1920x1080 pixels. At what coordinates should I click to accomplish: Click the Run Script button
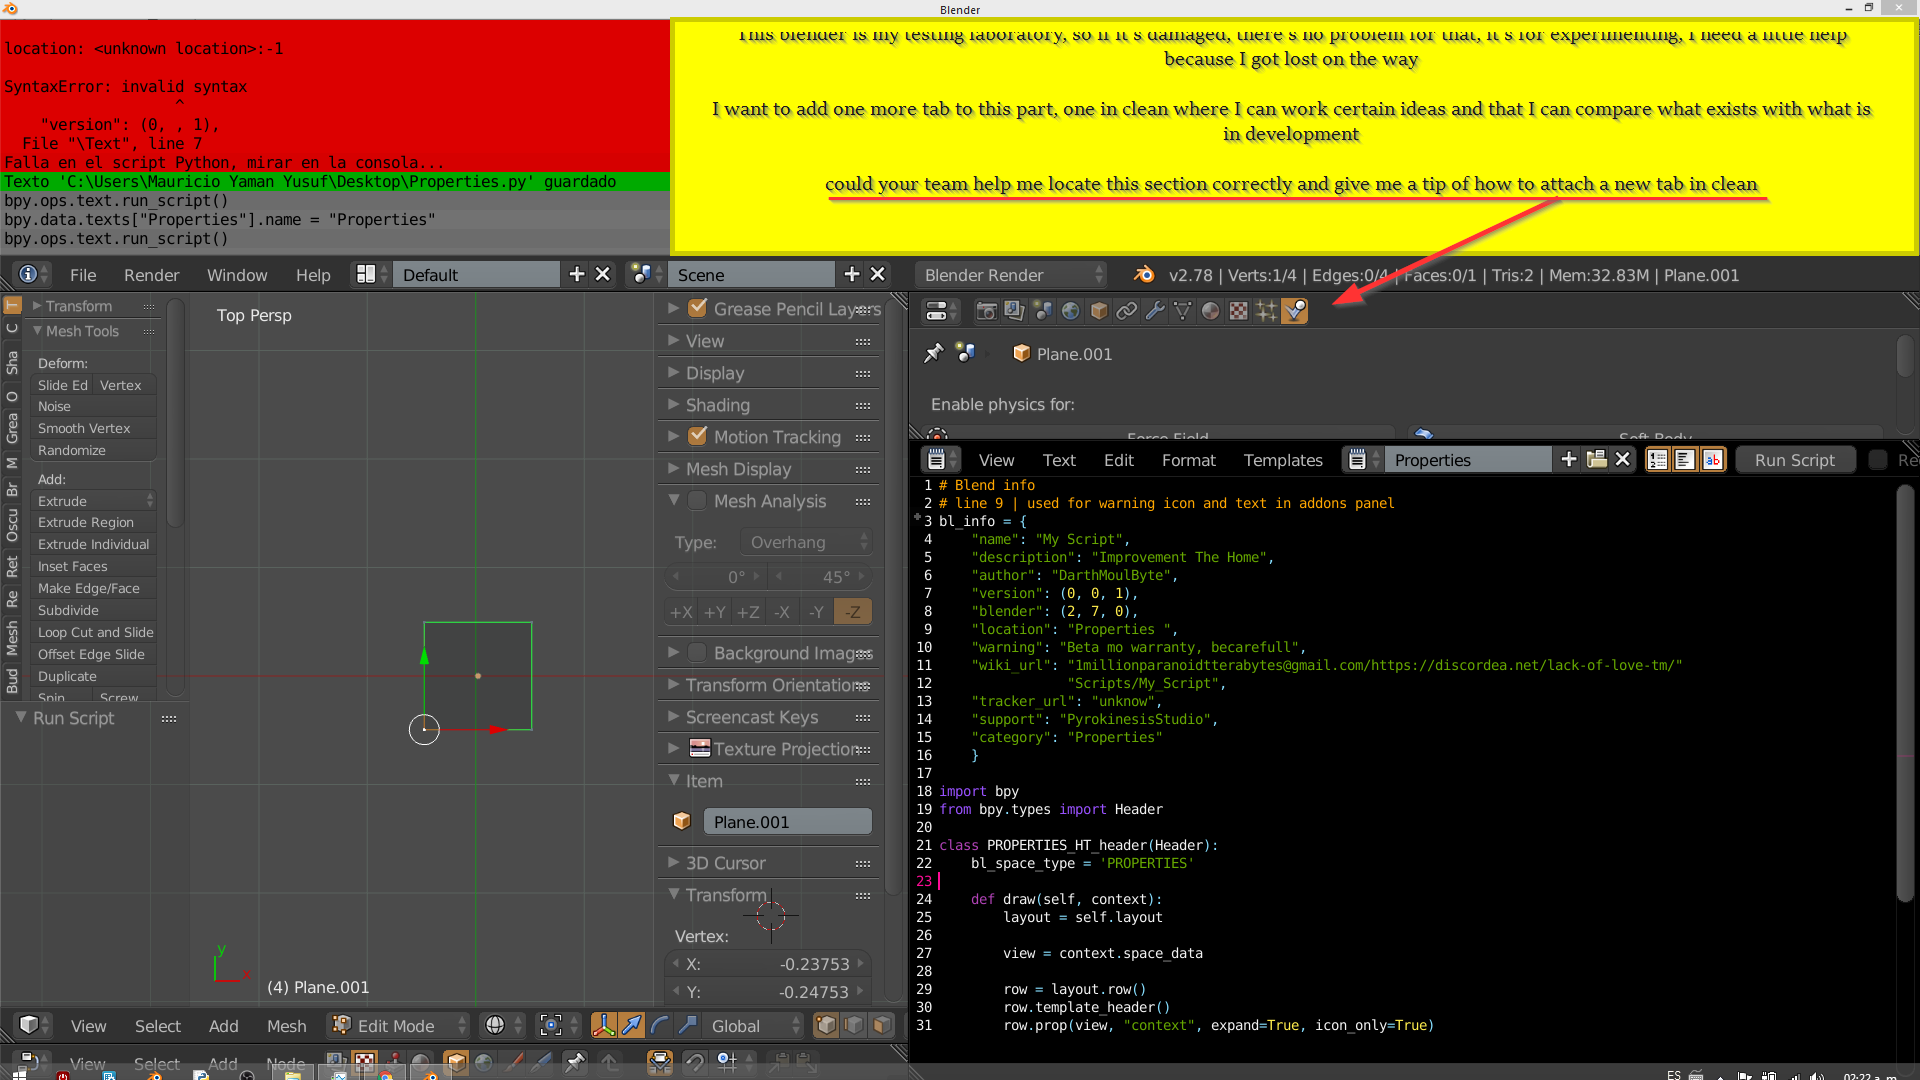point(1794,460)
